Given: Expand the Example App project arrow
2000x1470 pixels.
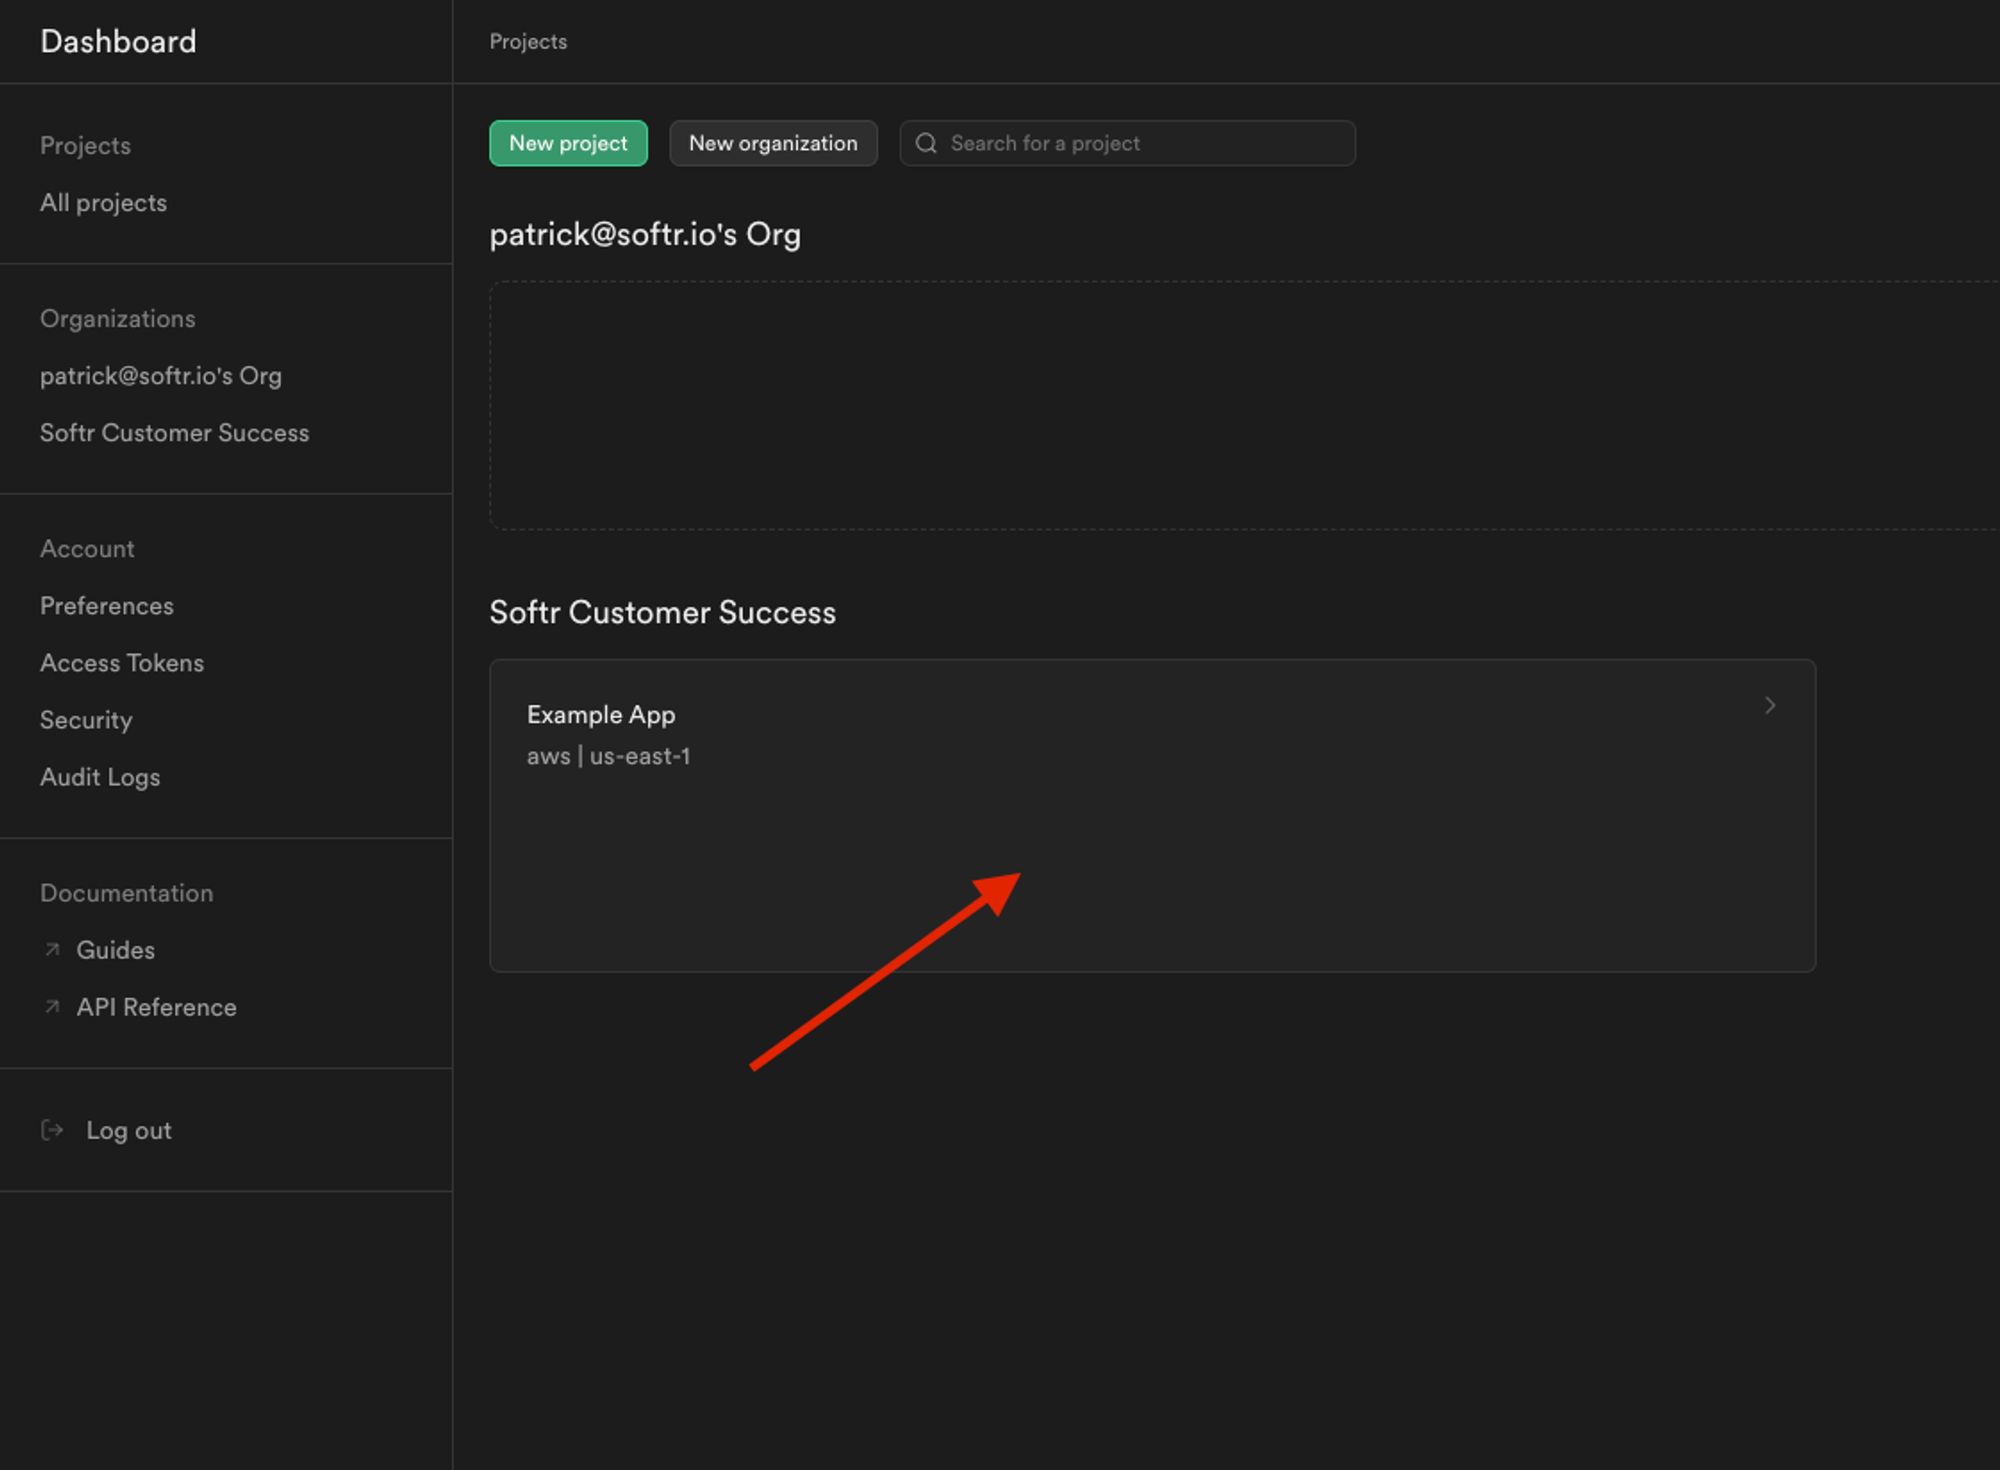Looking at the screenshot, I should coord(1770,705).
